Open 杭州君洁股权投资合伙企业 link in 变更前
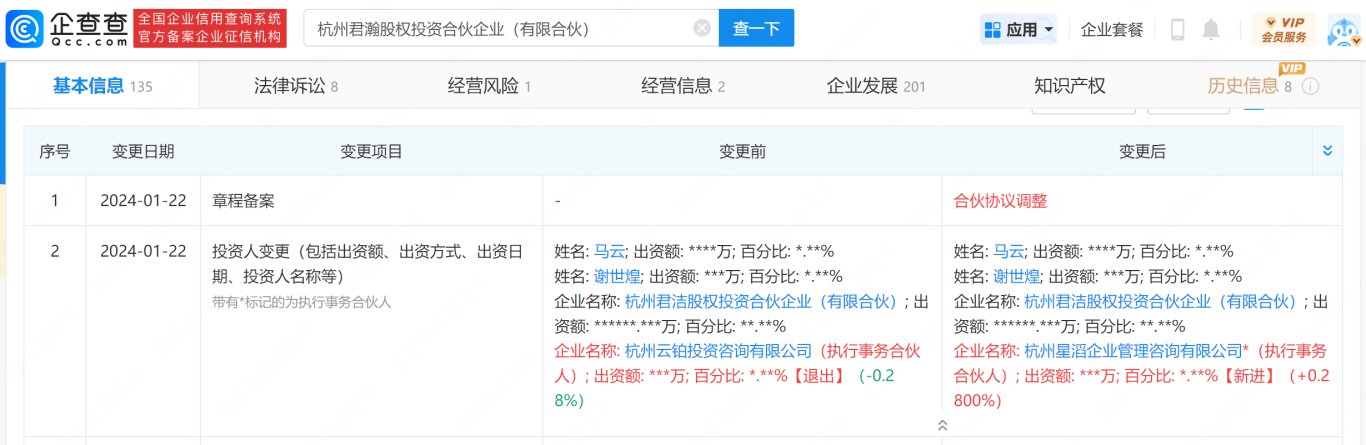1366x445 pixels. click(x=761, y=301)
